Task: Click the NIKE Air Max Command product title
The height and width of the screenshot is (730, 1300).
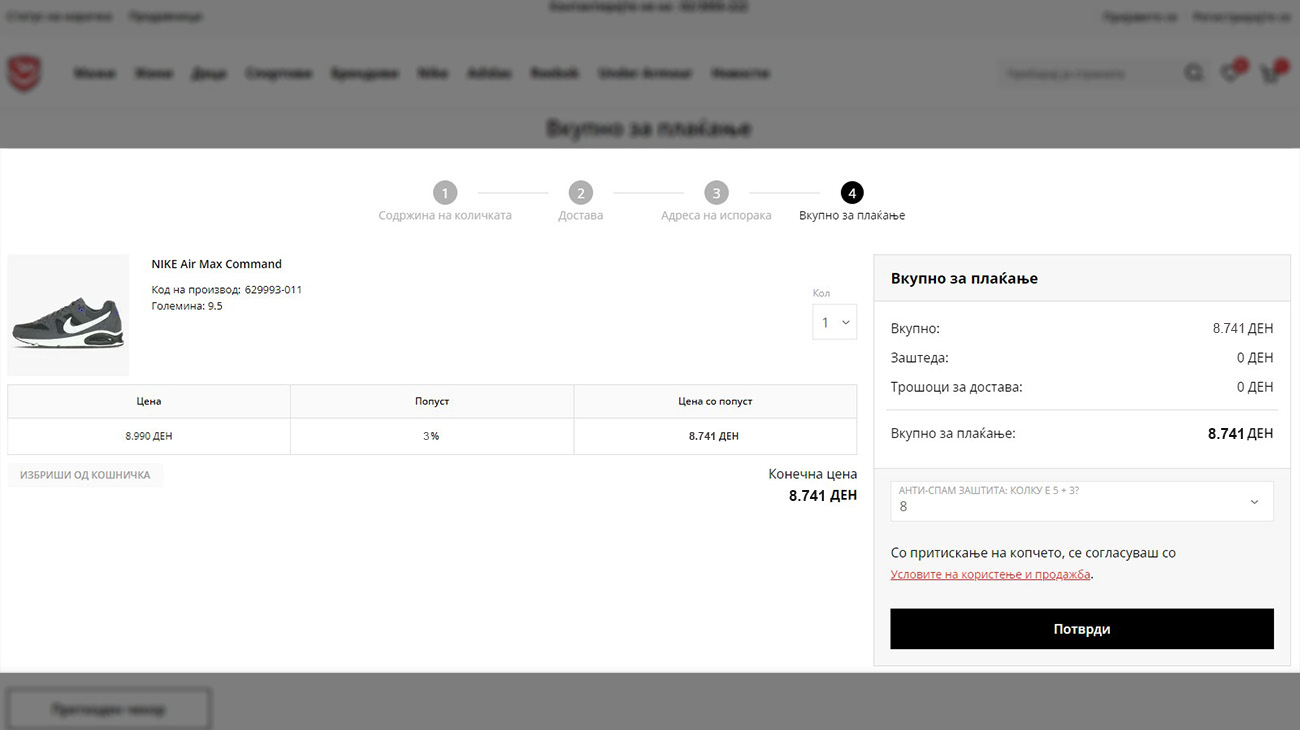Action: 216,264
